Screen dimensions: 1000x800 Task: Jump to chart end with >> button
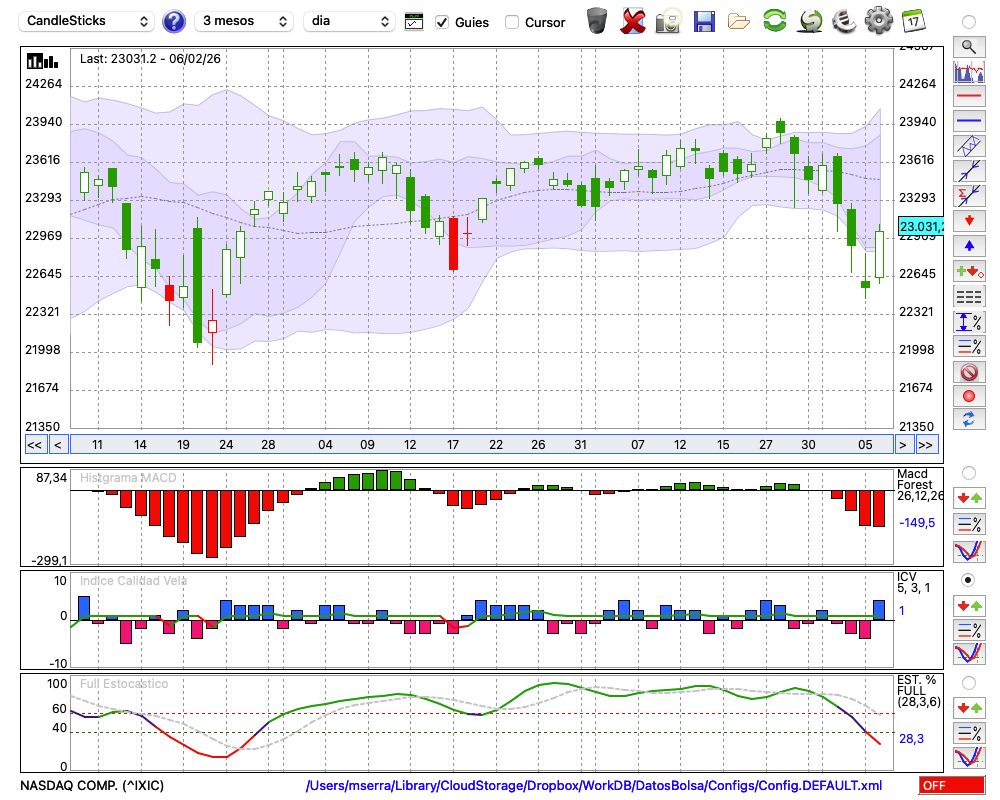click(925, 445)
